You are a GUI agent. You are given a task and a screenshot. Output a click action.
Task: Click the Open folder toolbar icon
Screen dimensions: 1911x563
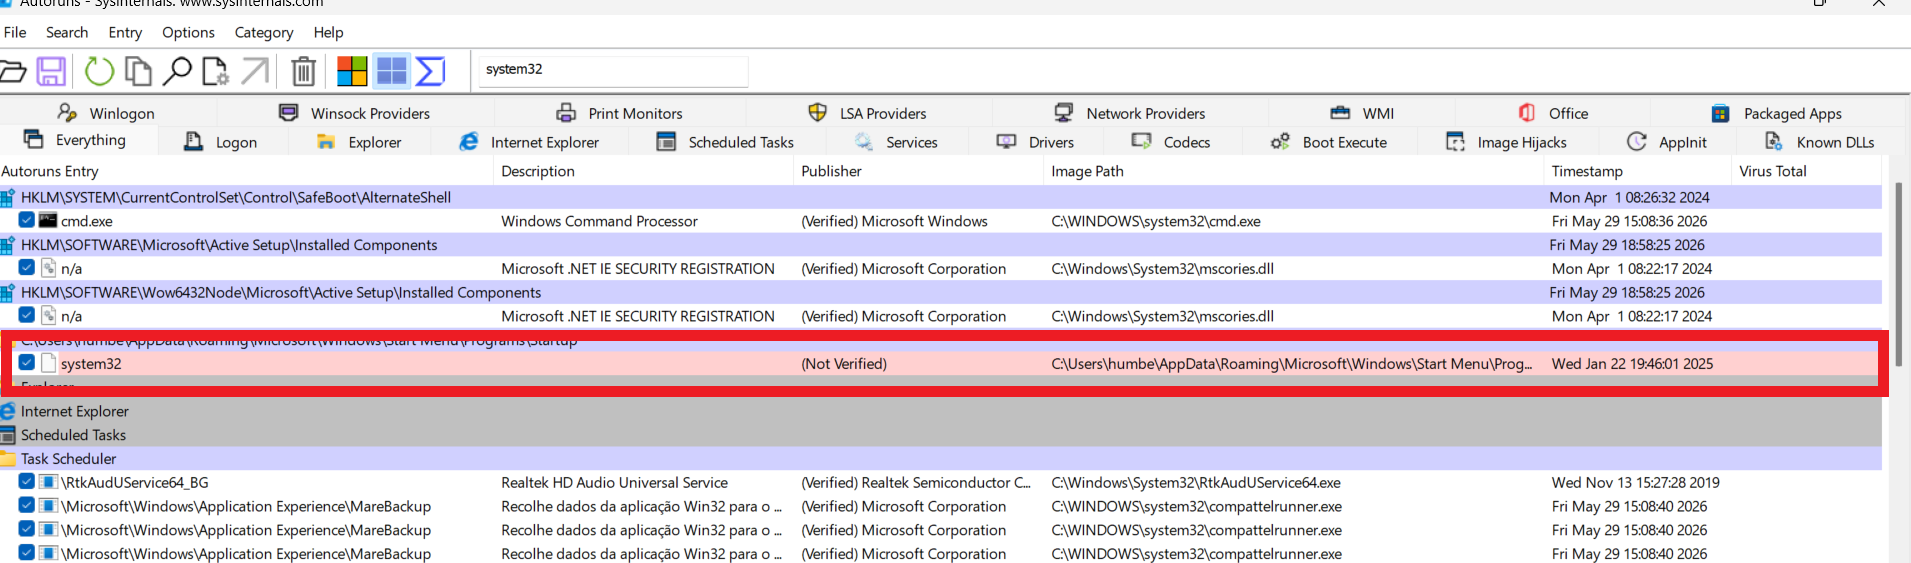point(12,71)
